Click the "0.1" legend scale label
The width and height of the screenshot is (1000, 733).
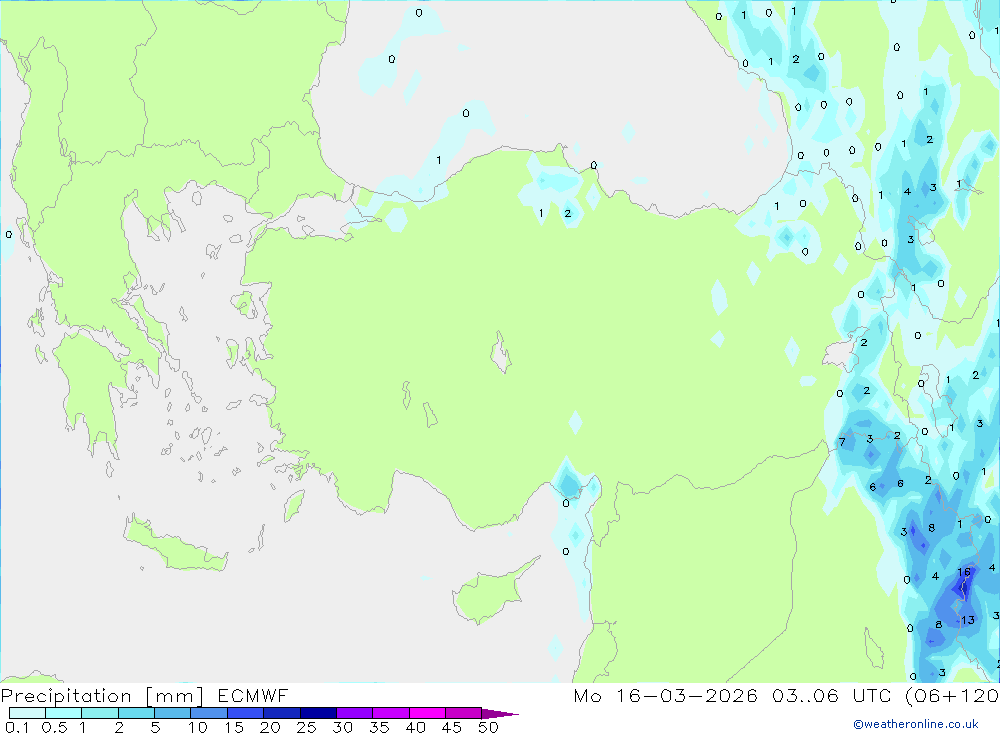coord(17,727)
